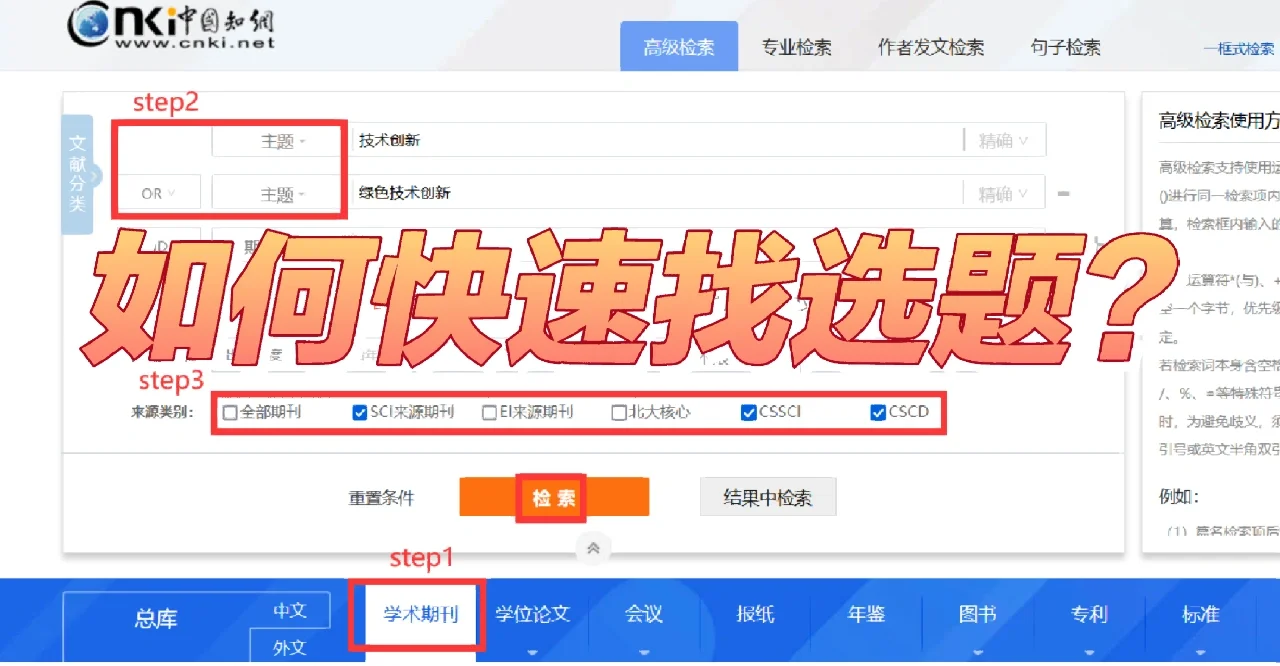
Task: Click 高级检索使用方 help panel heading
Action: [x=1219, y=121]
